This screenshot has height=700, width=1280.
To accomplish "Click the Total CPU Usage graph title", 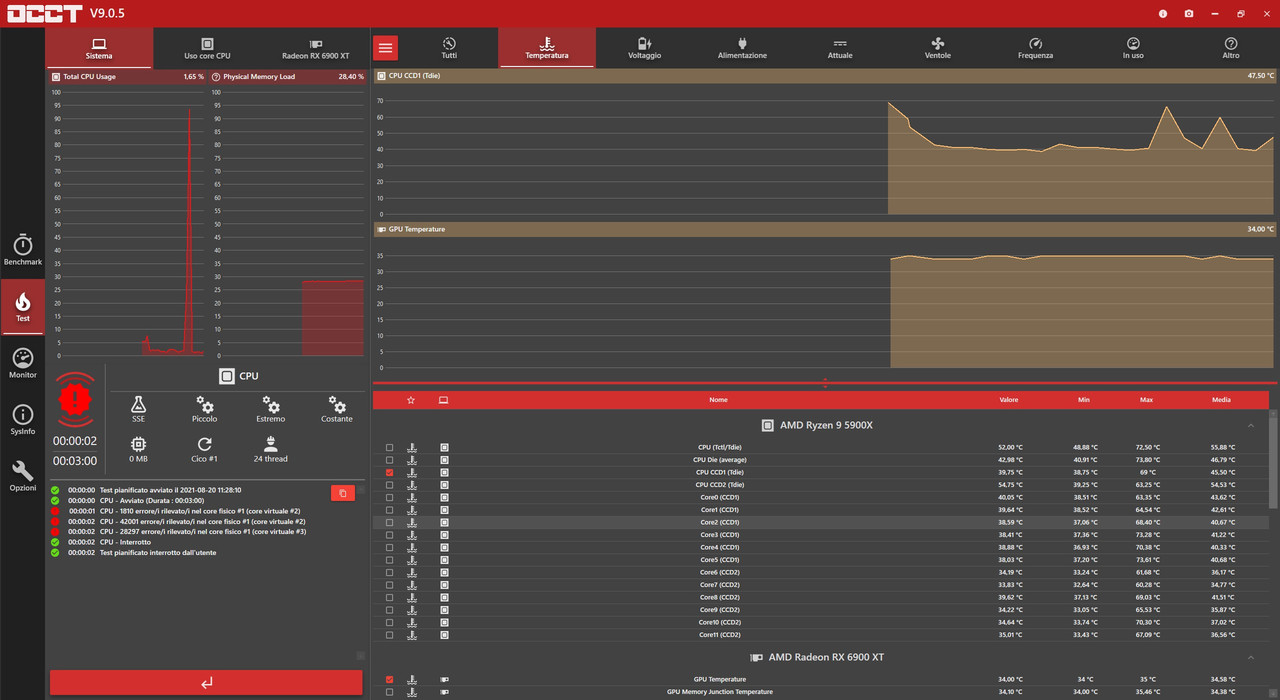I will click(x=89, y=76).
